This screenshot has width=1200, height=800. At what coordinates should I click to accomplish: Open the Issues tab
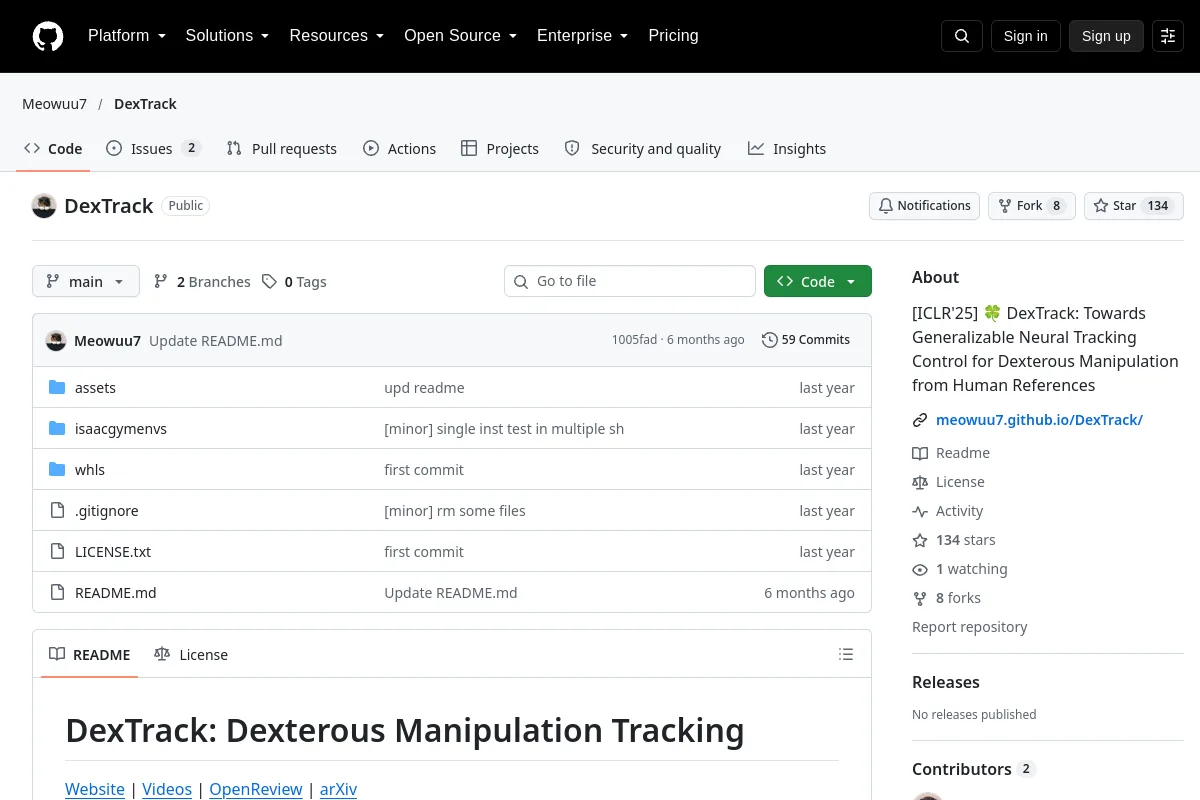153,149
